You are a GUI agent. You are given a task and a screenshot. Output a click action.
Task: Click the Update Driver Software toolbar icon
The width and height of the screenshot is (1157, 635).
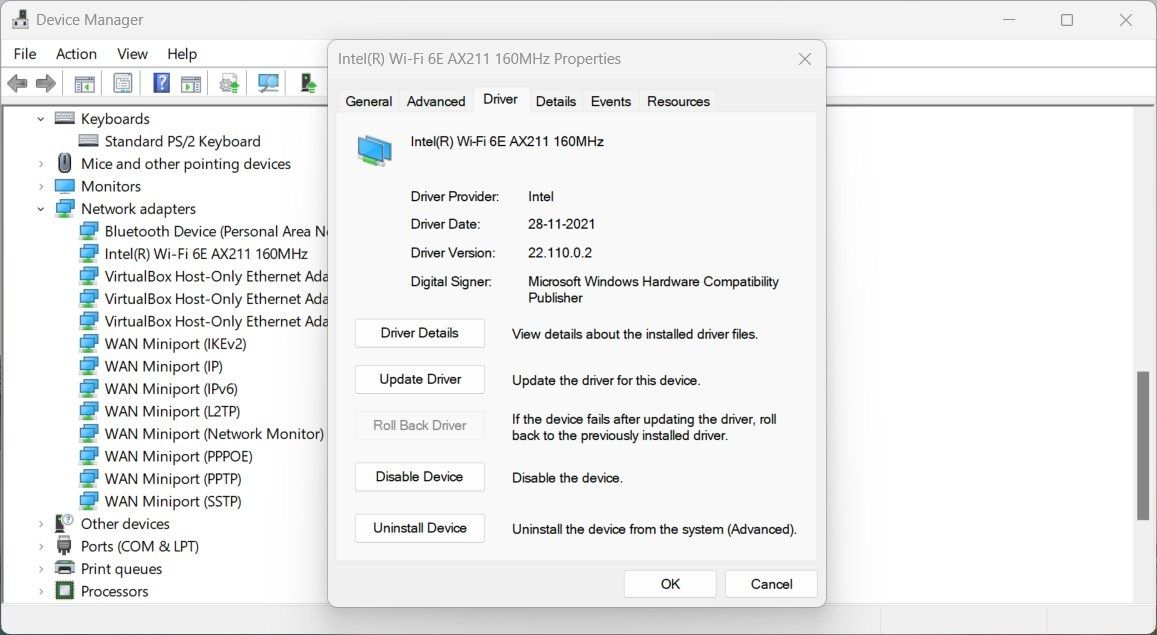click(228, 83)
